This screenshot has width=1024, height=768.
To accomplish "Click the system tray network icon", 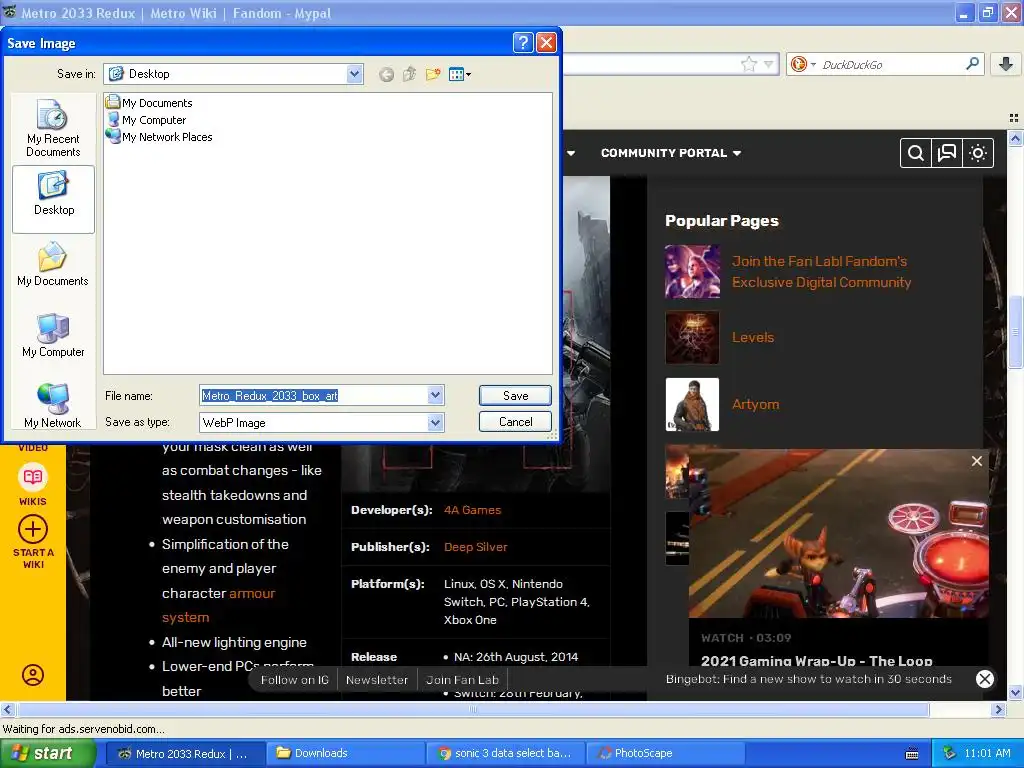I will tap(949, 753).
